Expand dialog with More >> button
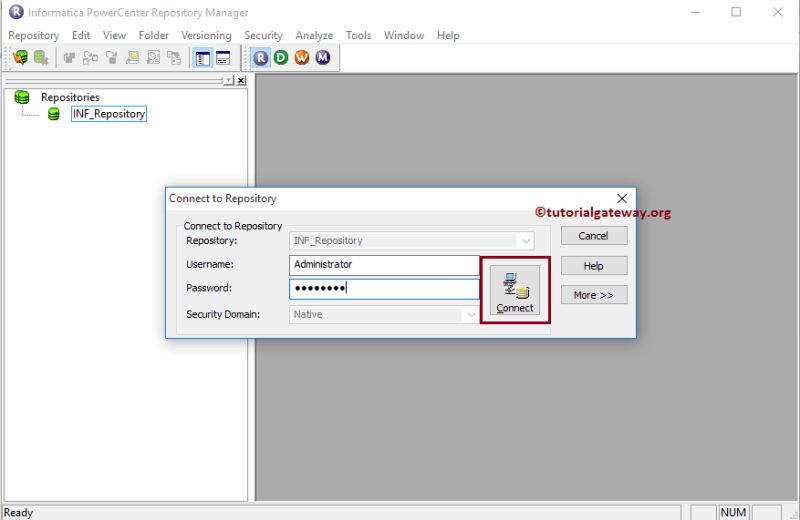The image size is (800, 520). [594, 295]
